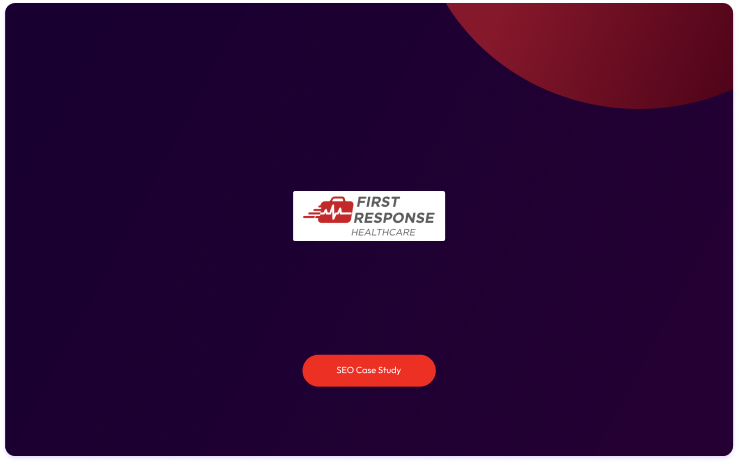This screenshot has height=464, width=739.
Task: Click the red speed lines beside briefcase
Action: (x=312, y=213)
